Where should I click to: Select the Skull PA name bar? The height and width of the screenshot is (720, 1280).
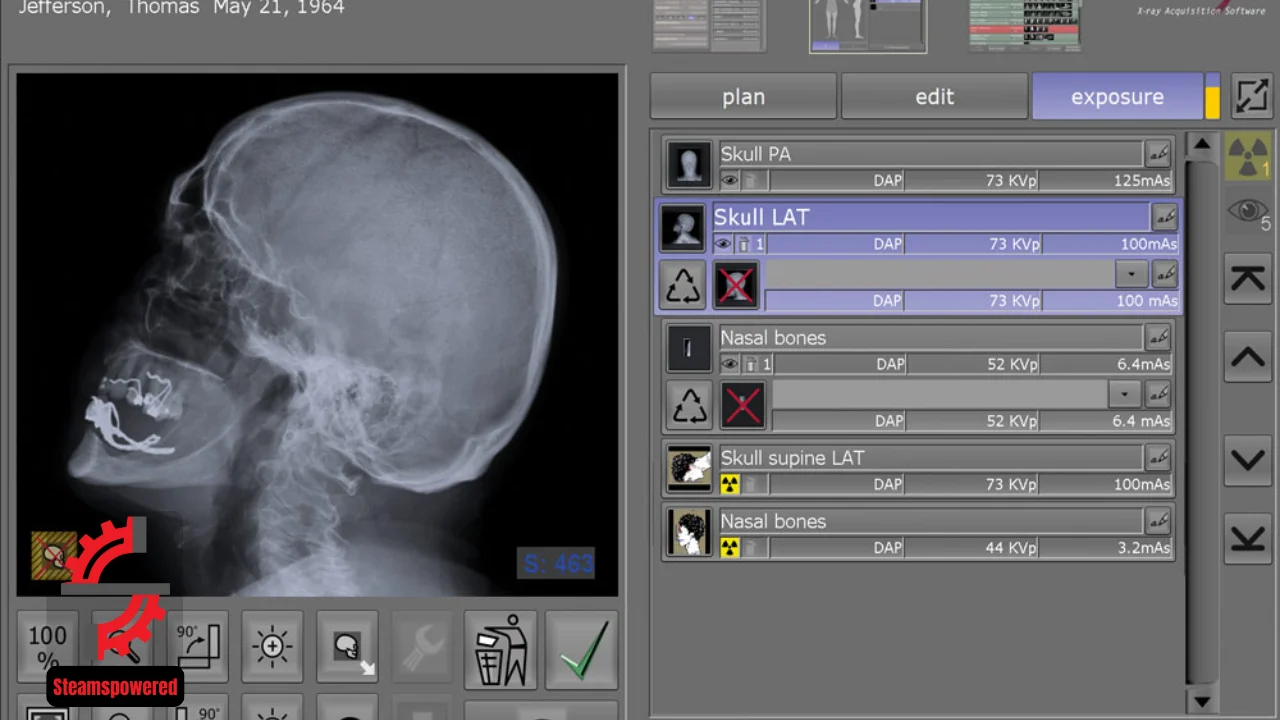pos(930,154)
